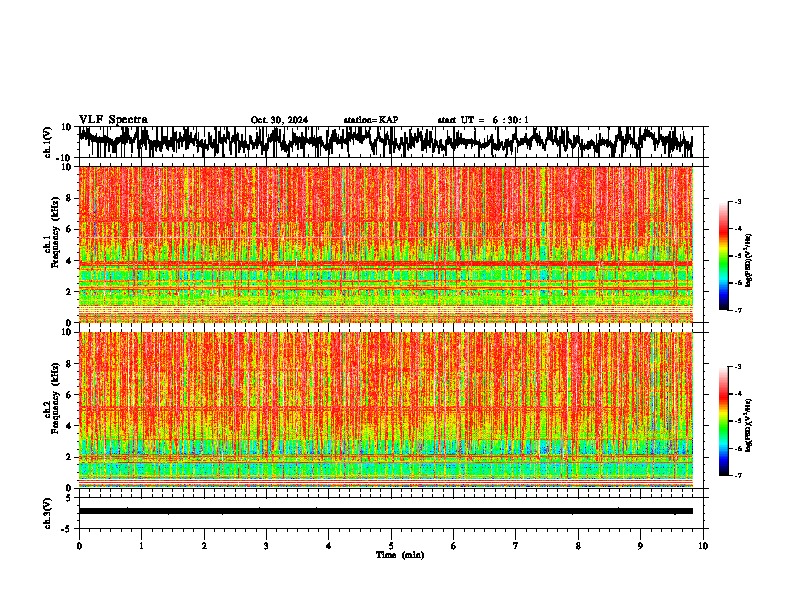Click the "VLF Spectra" title text
The image size is (792, 612).
[x=113, y=120]
